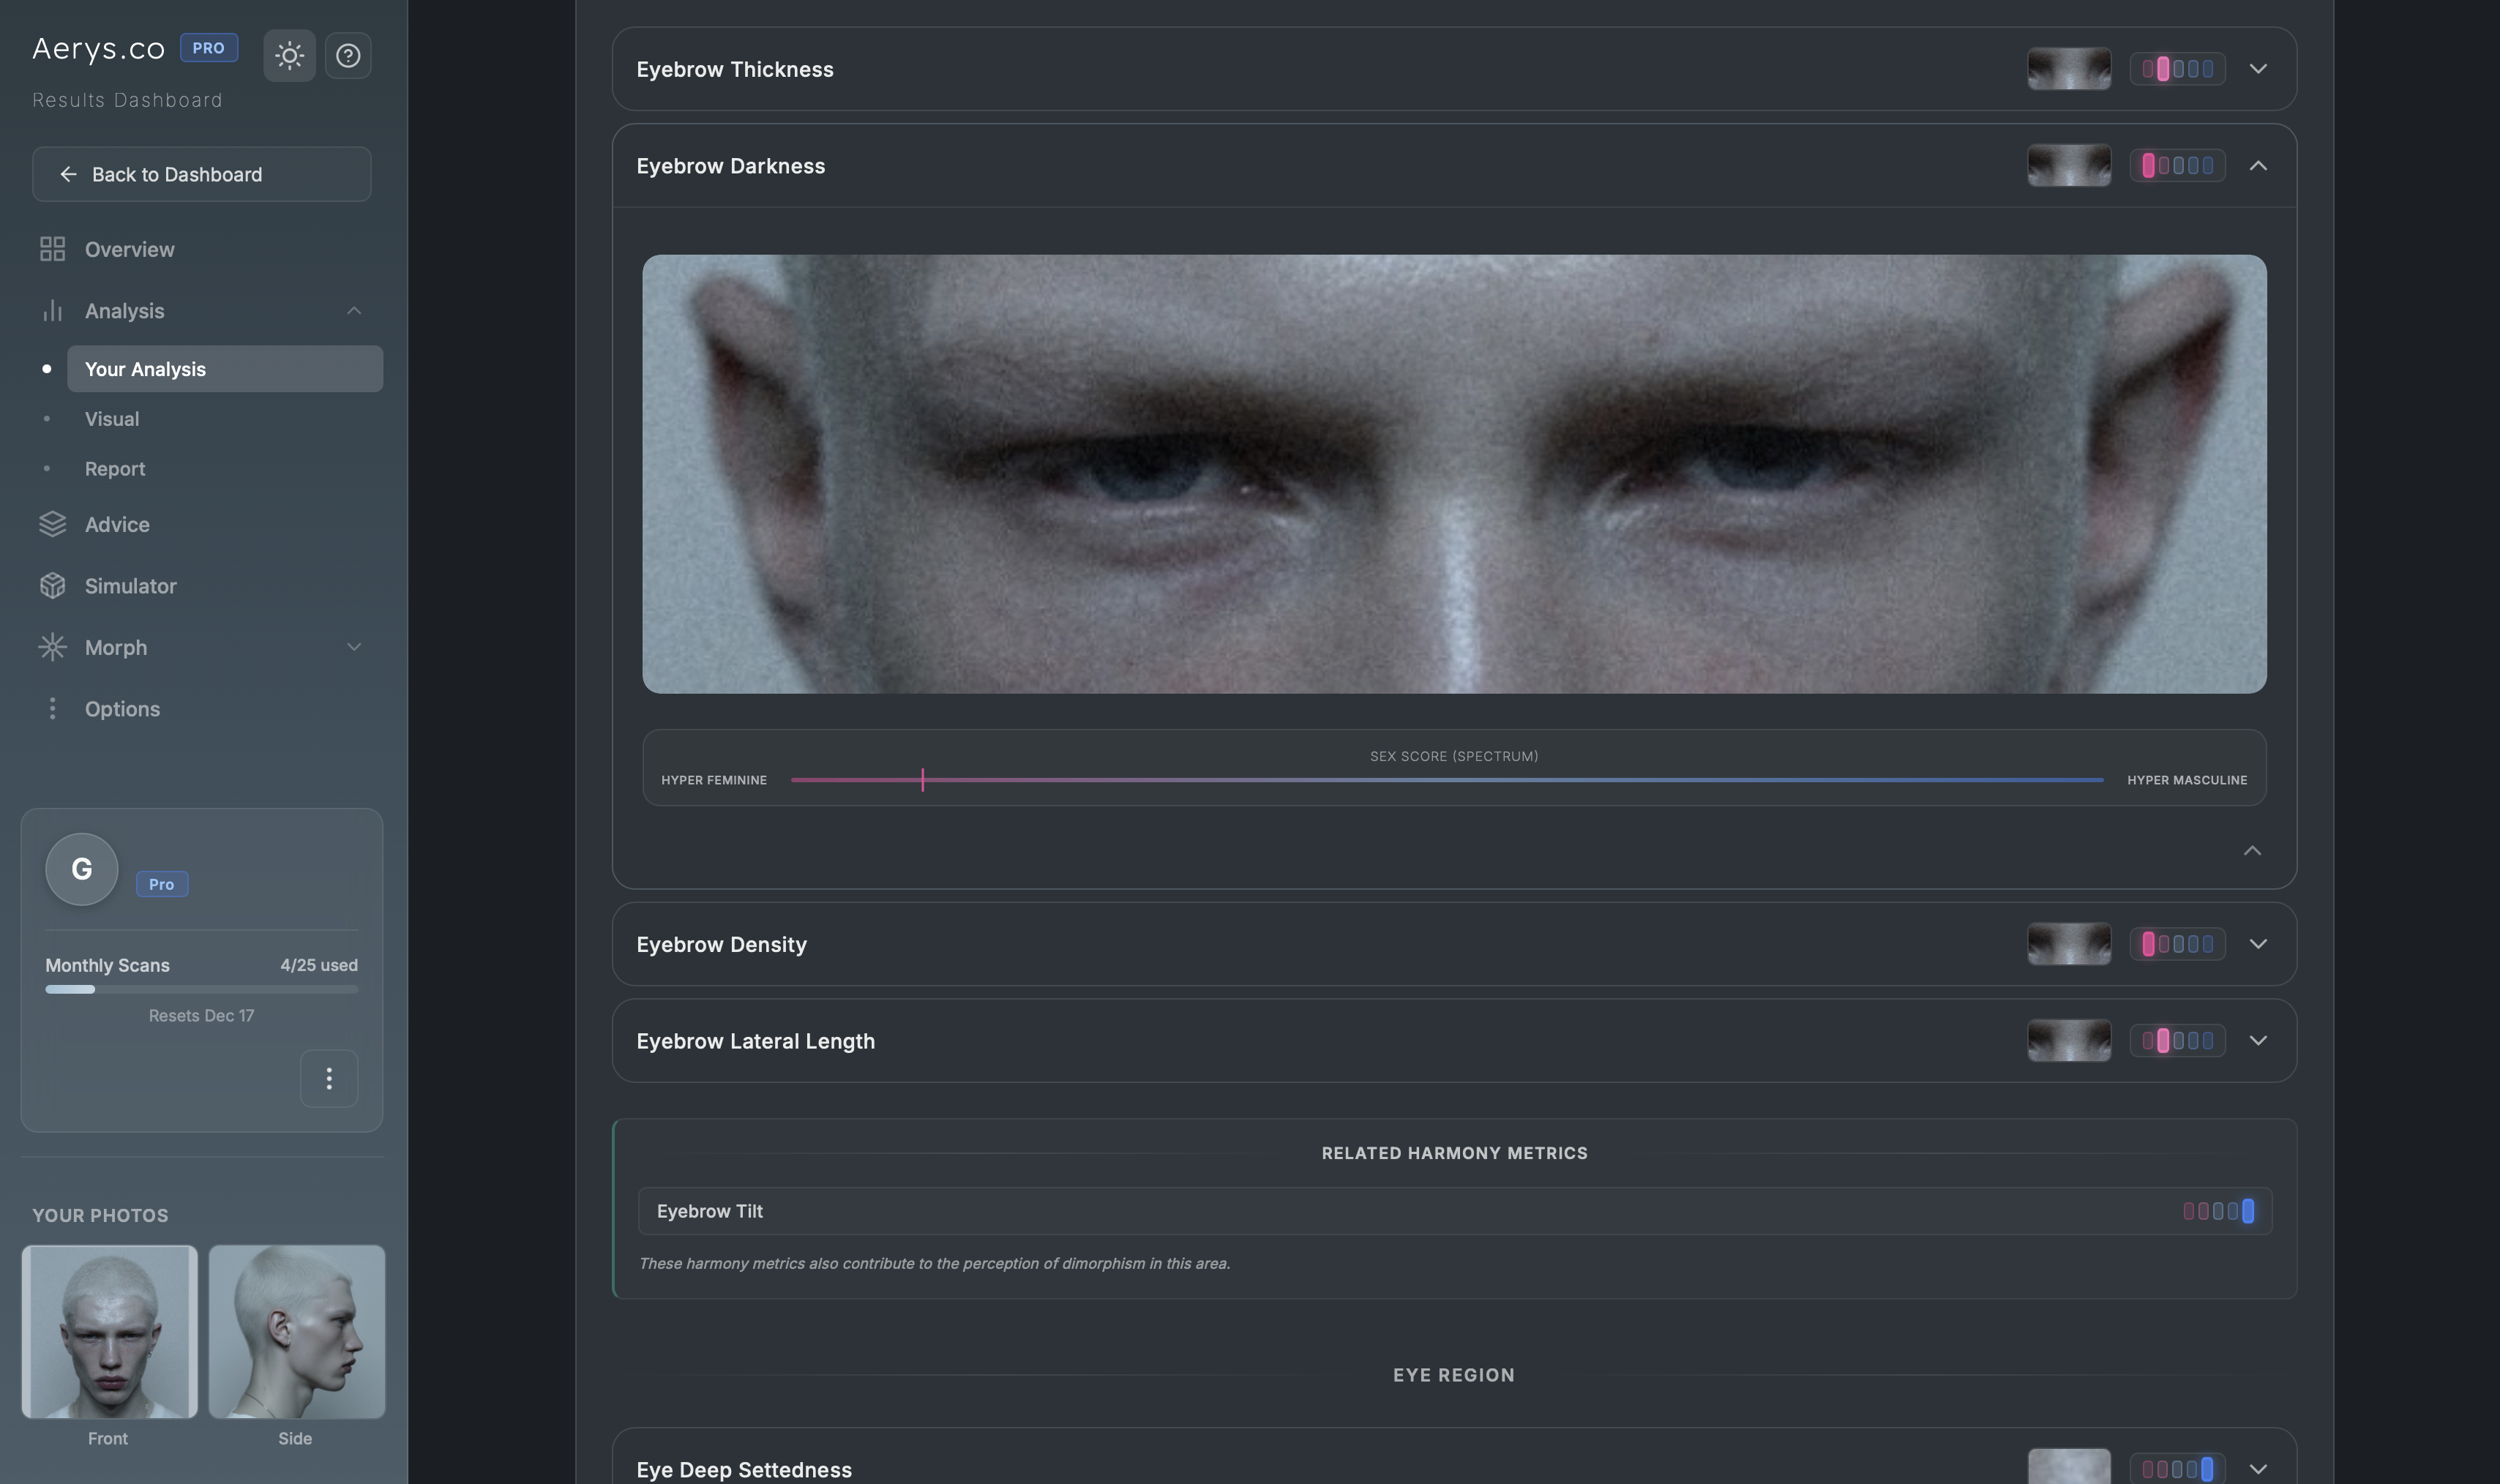Open Simulator via its cube icon

[52, 586]
